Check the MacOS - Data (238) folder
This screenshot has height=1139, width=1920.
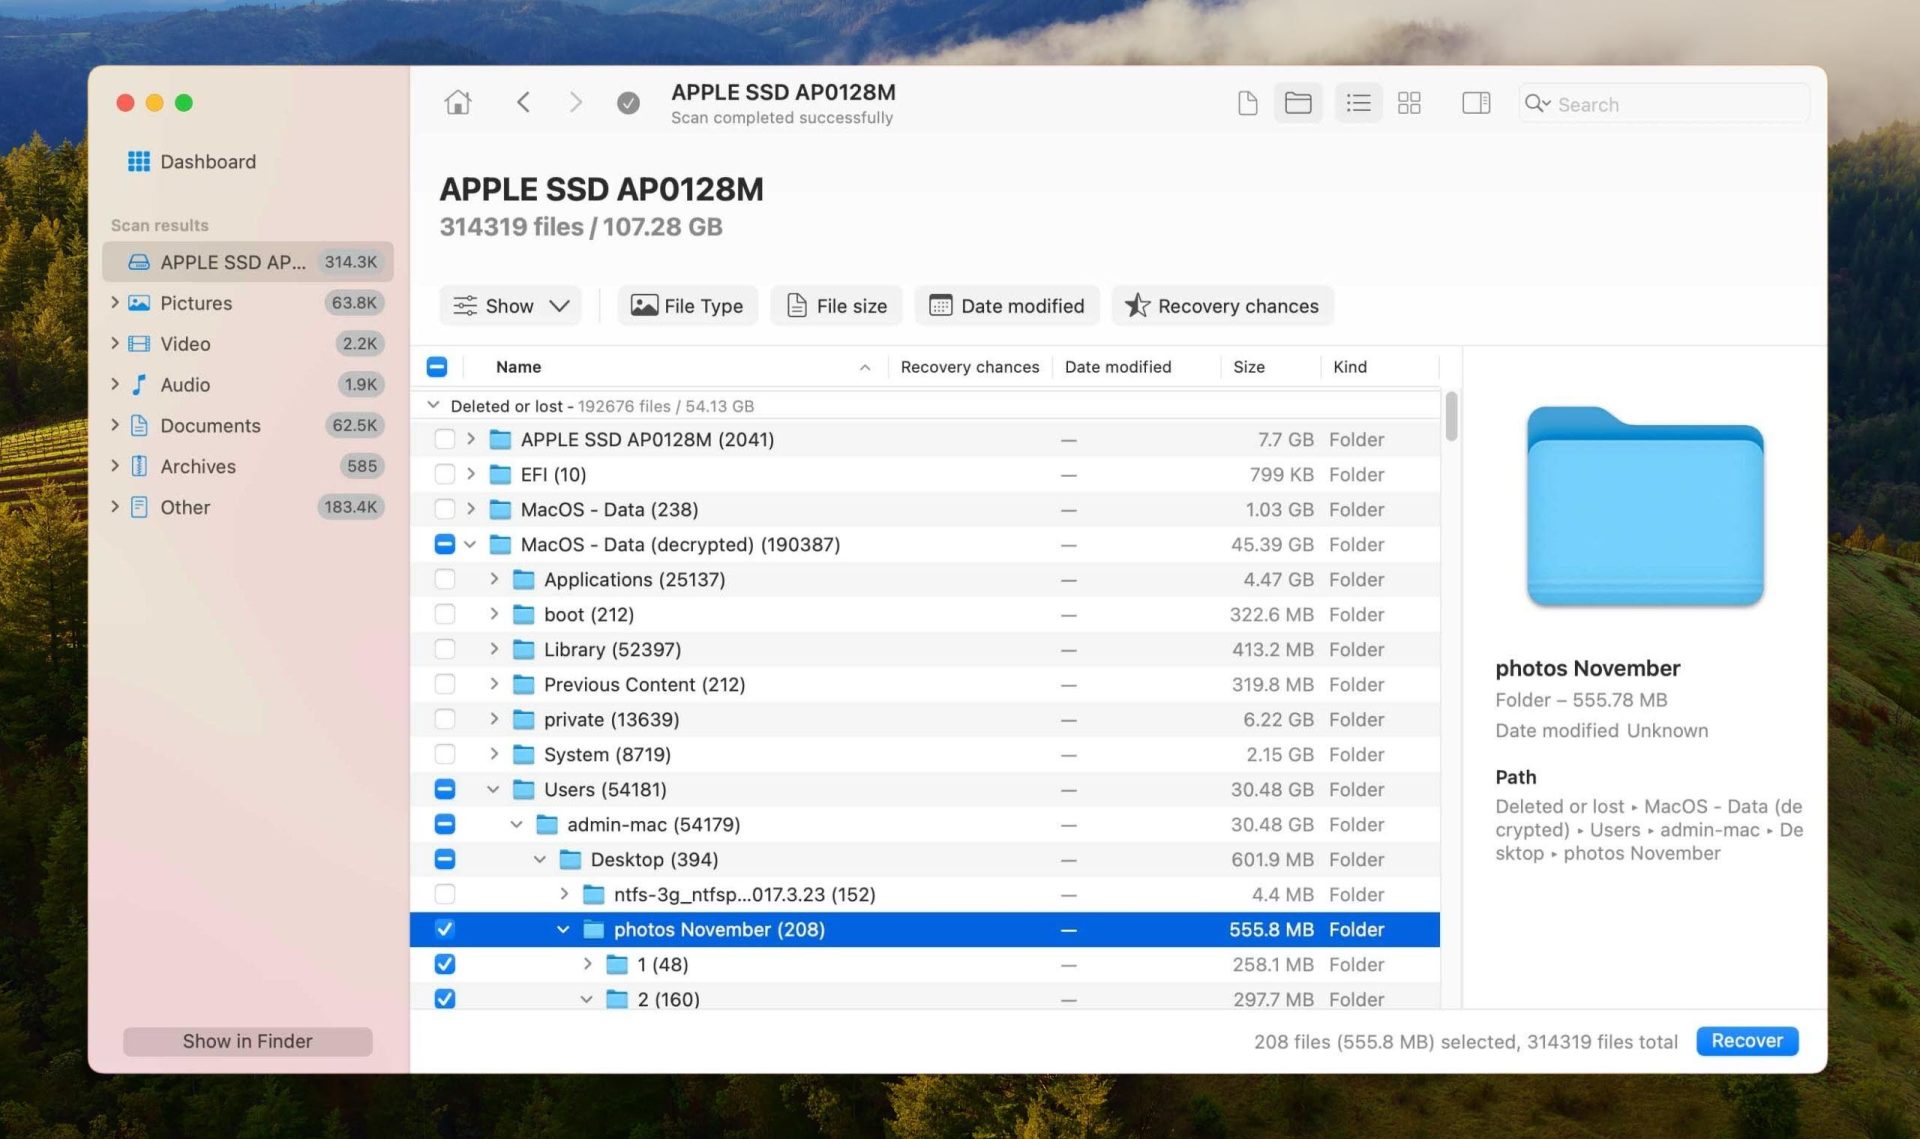pos(444,509)
